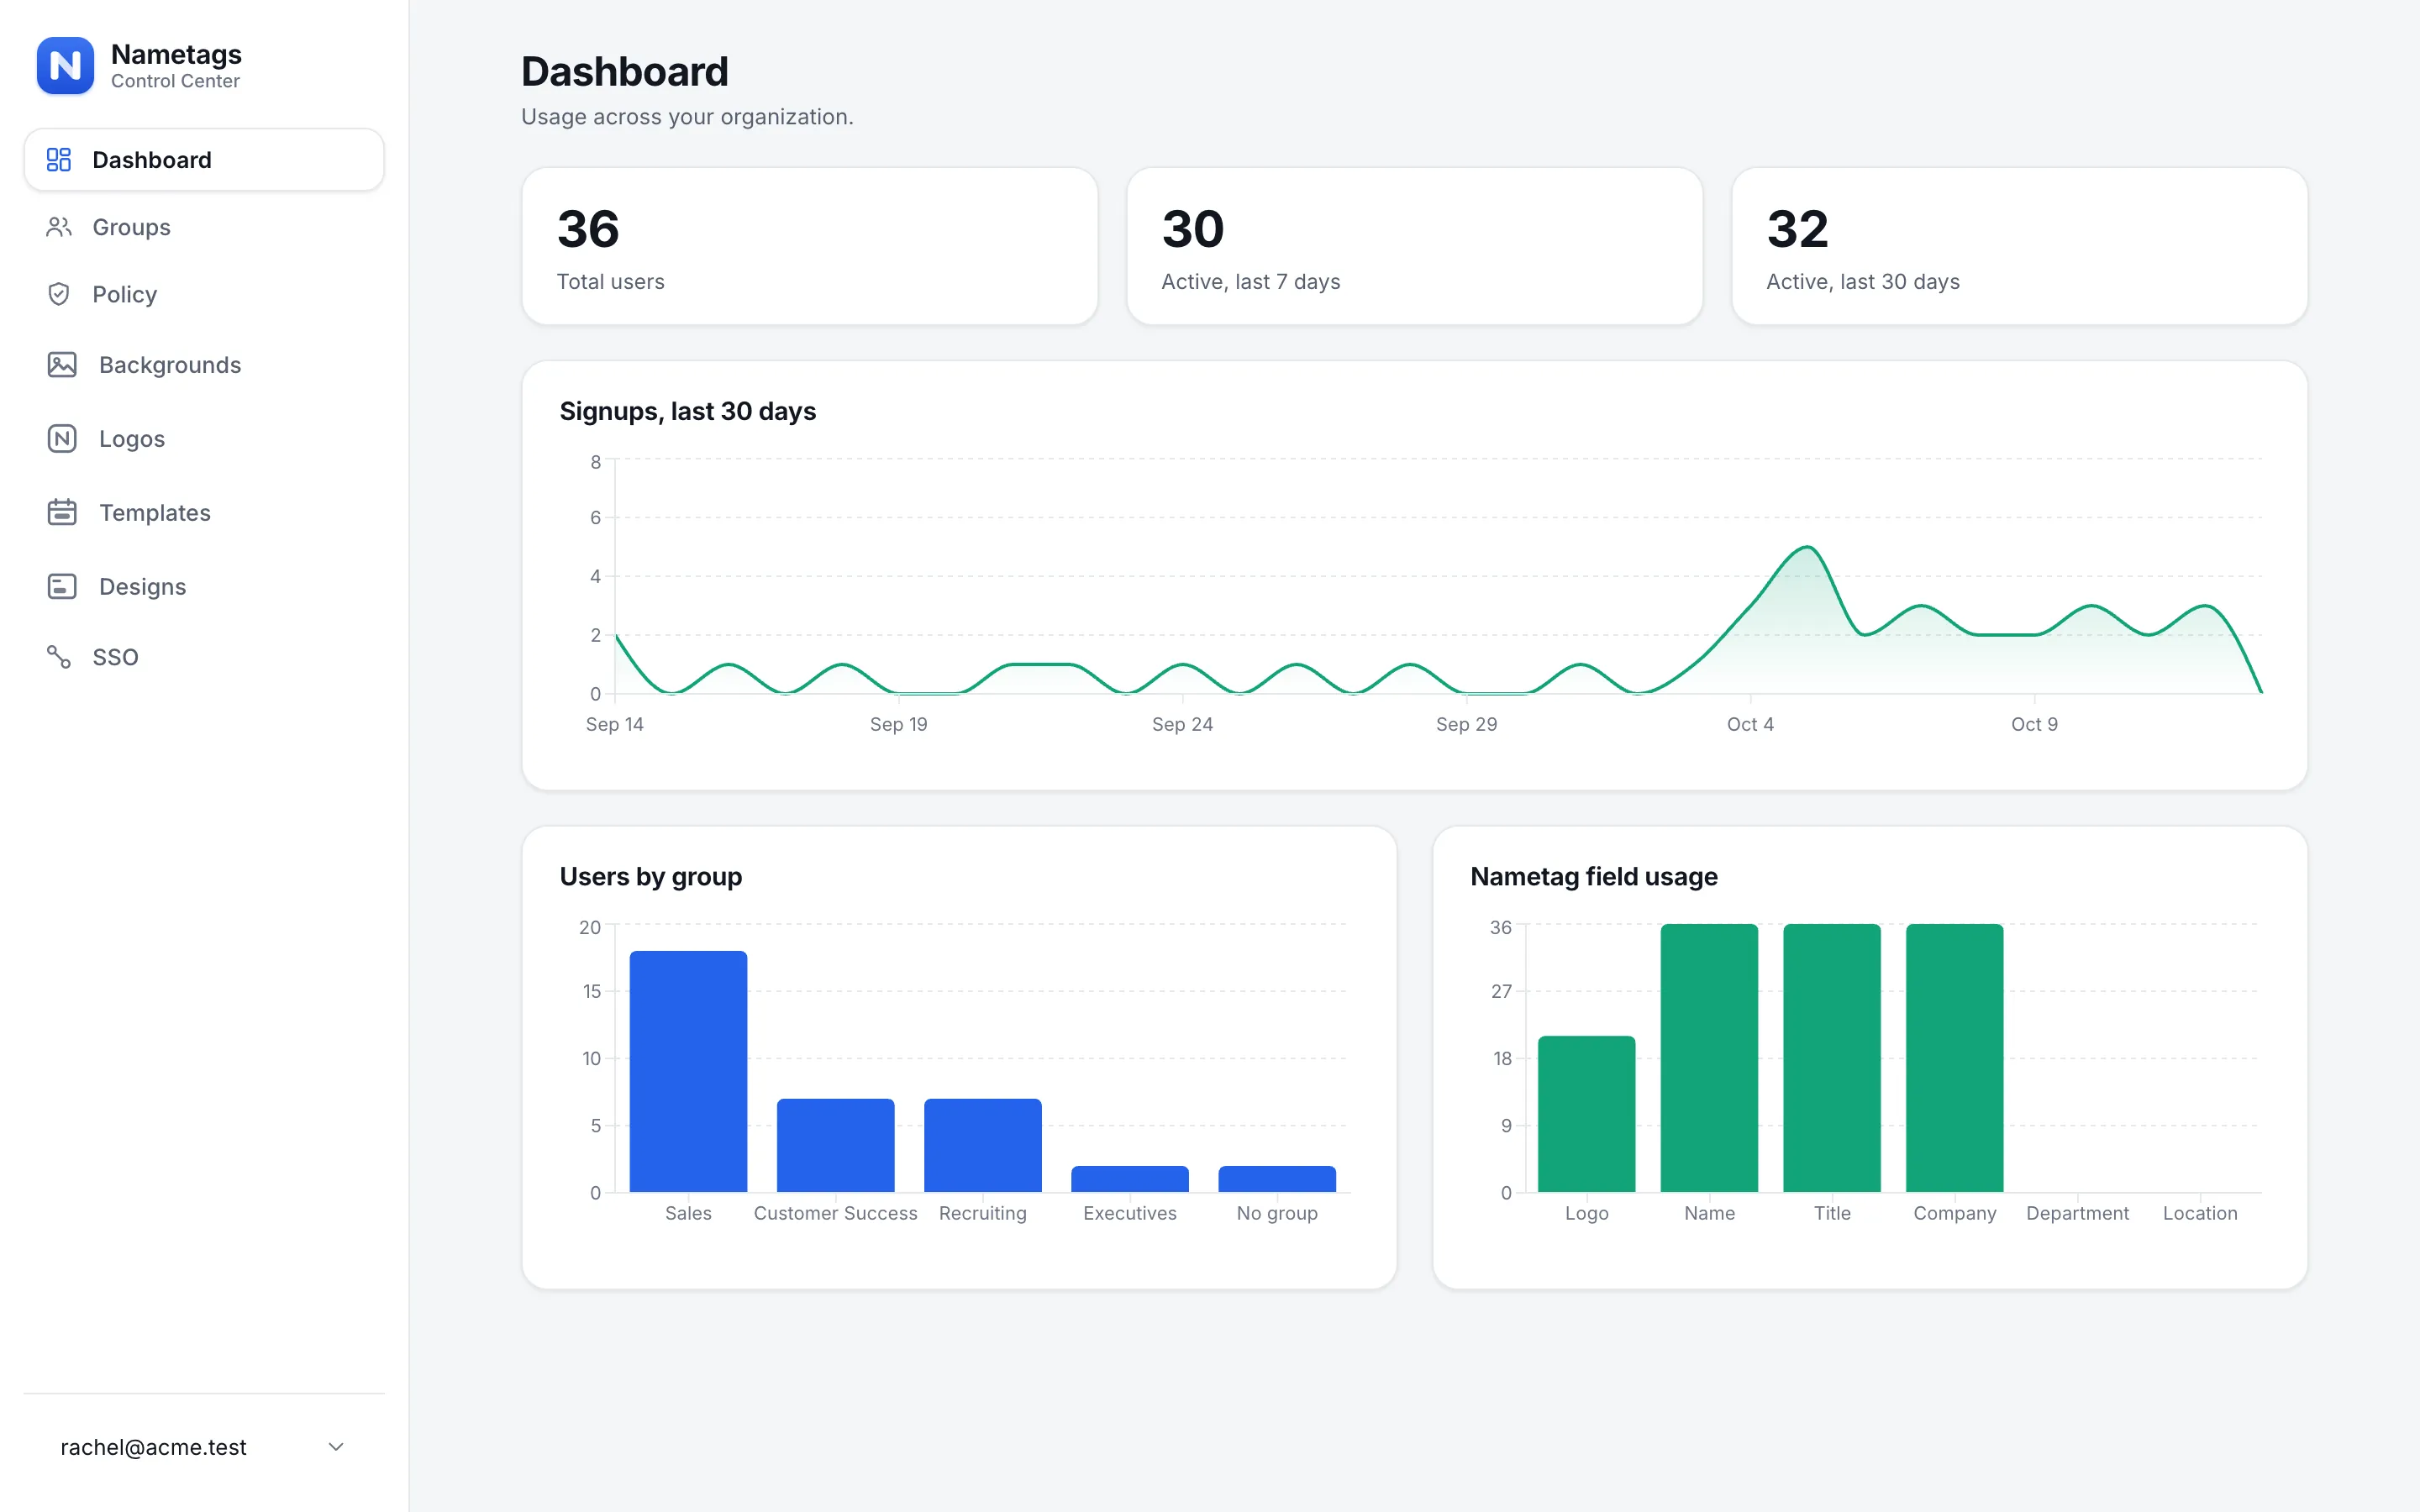The width and height of the screenshot is (2420, 1512).
Task: Click the Policy shield icon
Action: point(59,294)
